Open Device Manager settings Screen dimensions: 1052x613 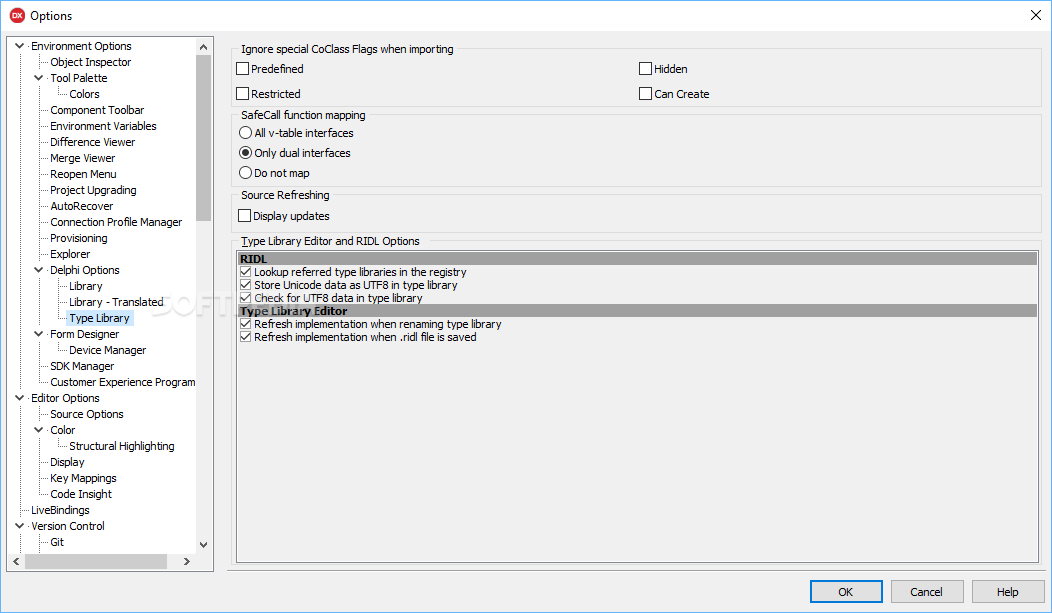107,350
